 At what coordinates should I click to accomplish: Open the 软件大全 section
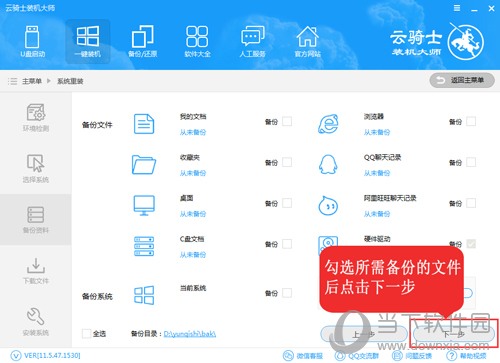(197, 41)
